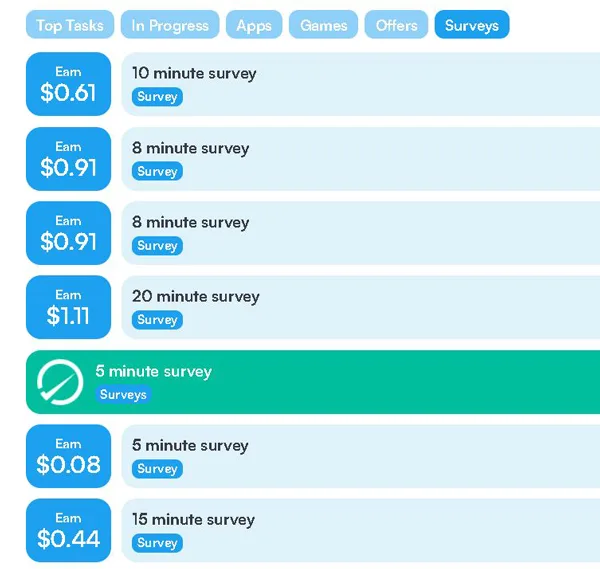The width and height of the screenshot is (600, 569).
Task: Open the $0.08 5 minute survey
Action: pyautogui.click(x=360, y=456)
